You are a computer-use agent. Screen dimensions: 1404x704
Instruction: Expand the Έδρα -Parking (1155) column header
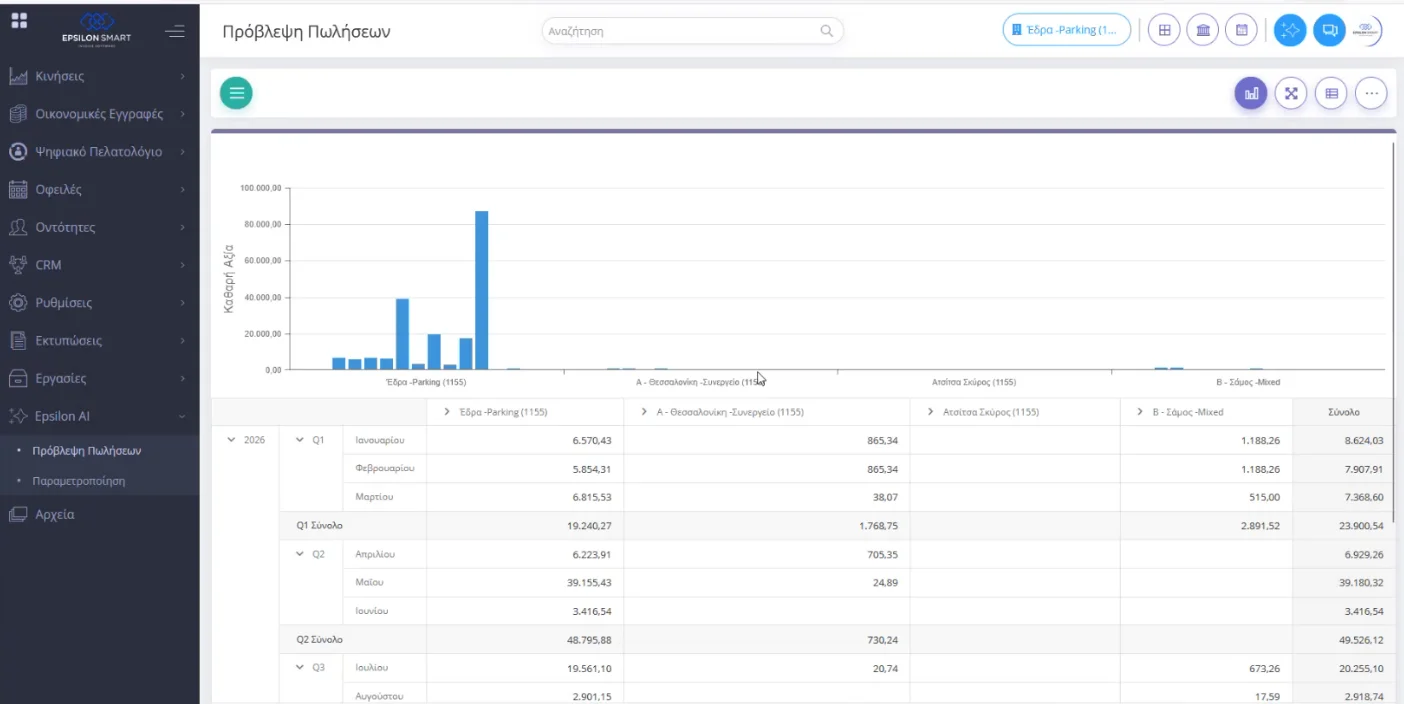pyautogui.click(x=447, y=412)
